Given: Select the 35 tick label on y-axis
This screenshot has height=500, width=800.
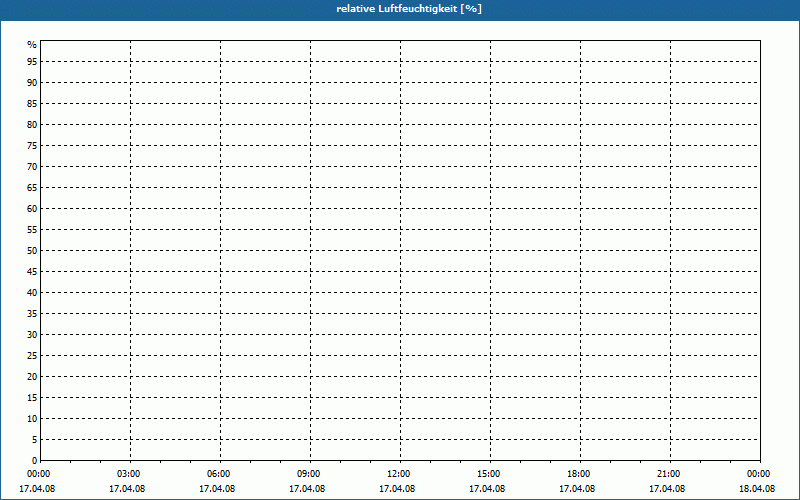Looking at the screenshot, I should point(32,314).
